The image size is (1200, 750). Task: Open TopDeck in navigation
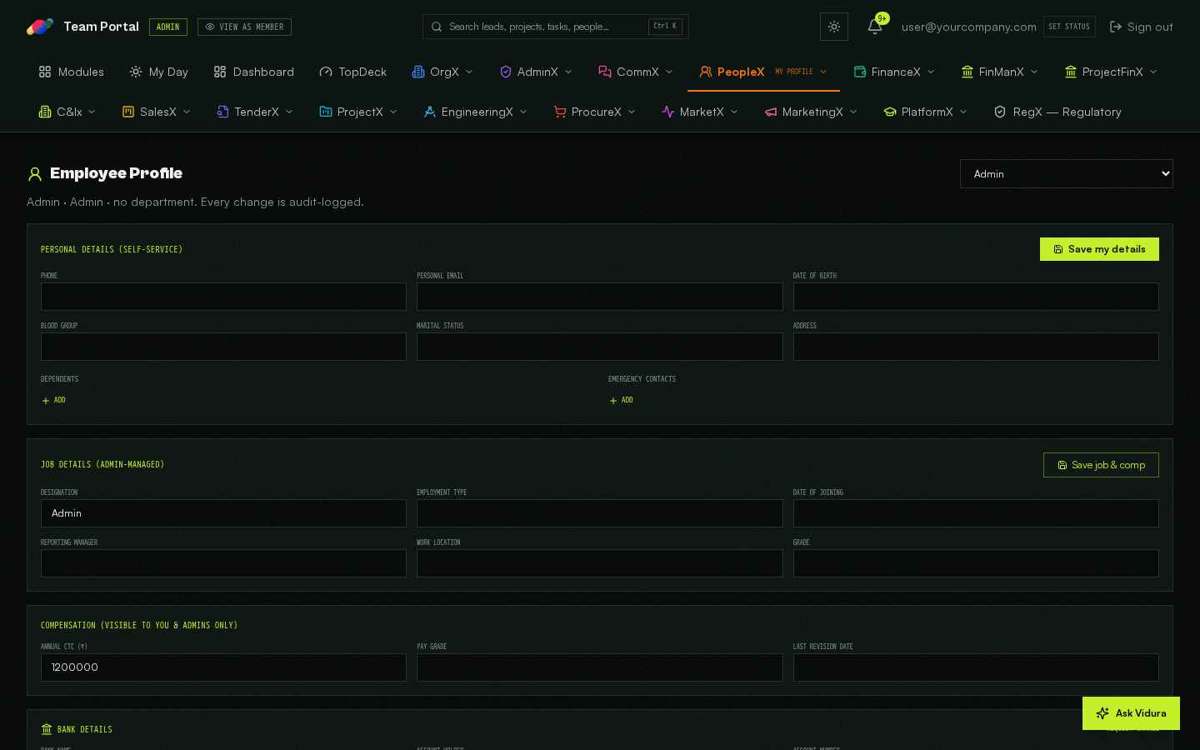(x=353, y=72)
